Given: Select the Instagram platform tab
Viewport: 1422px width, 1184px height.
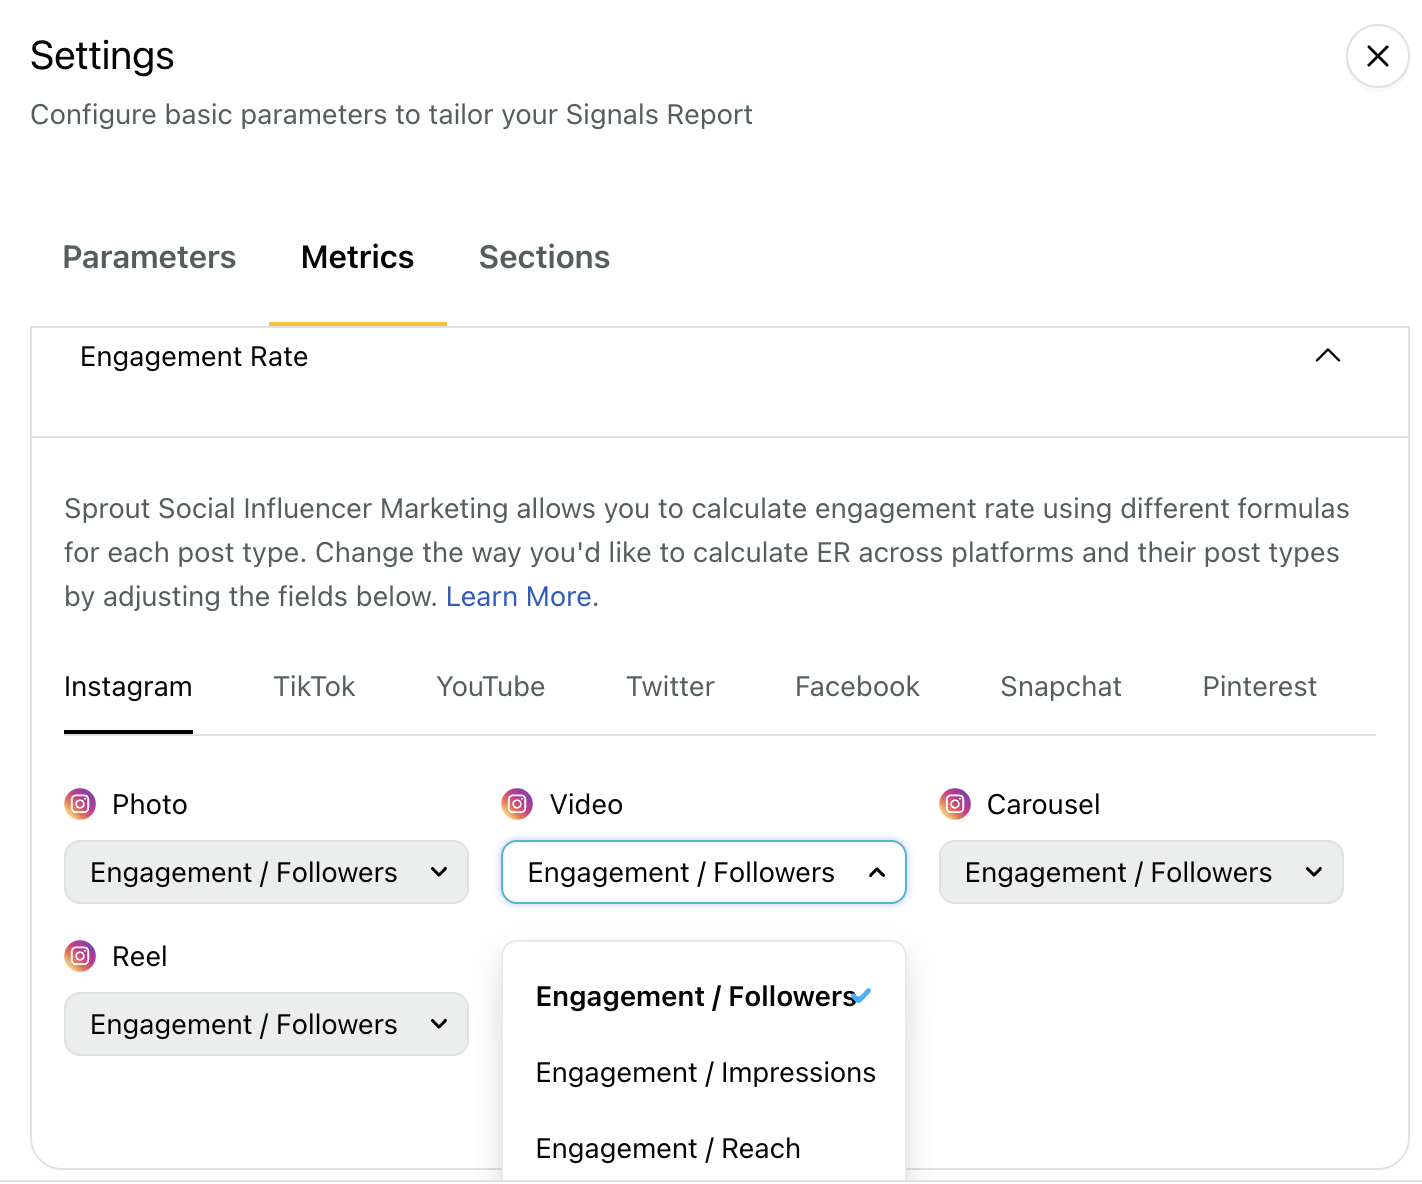Looking at the screenshot, I should [x=128, y=687].
